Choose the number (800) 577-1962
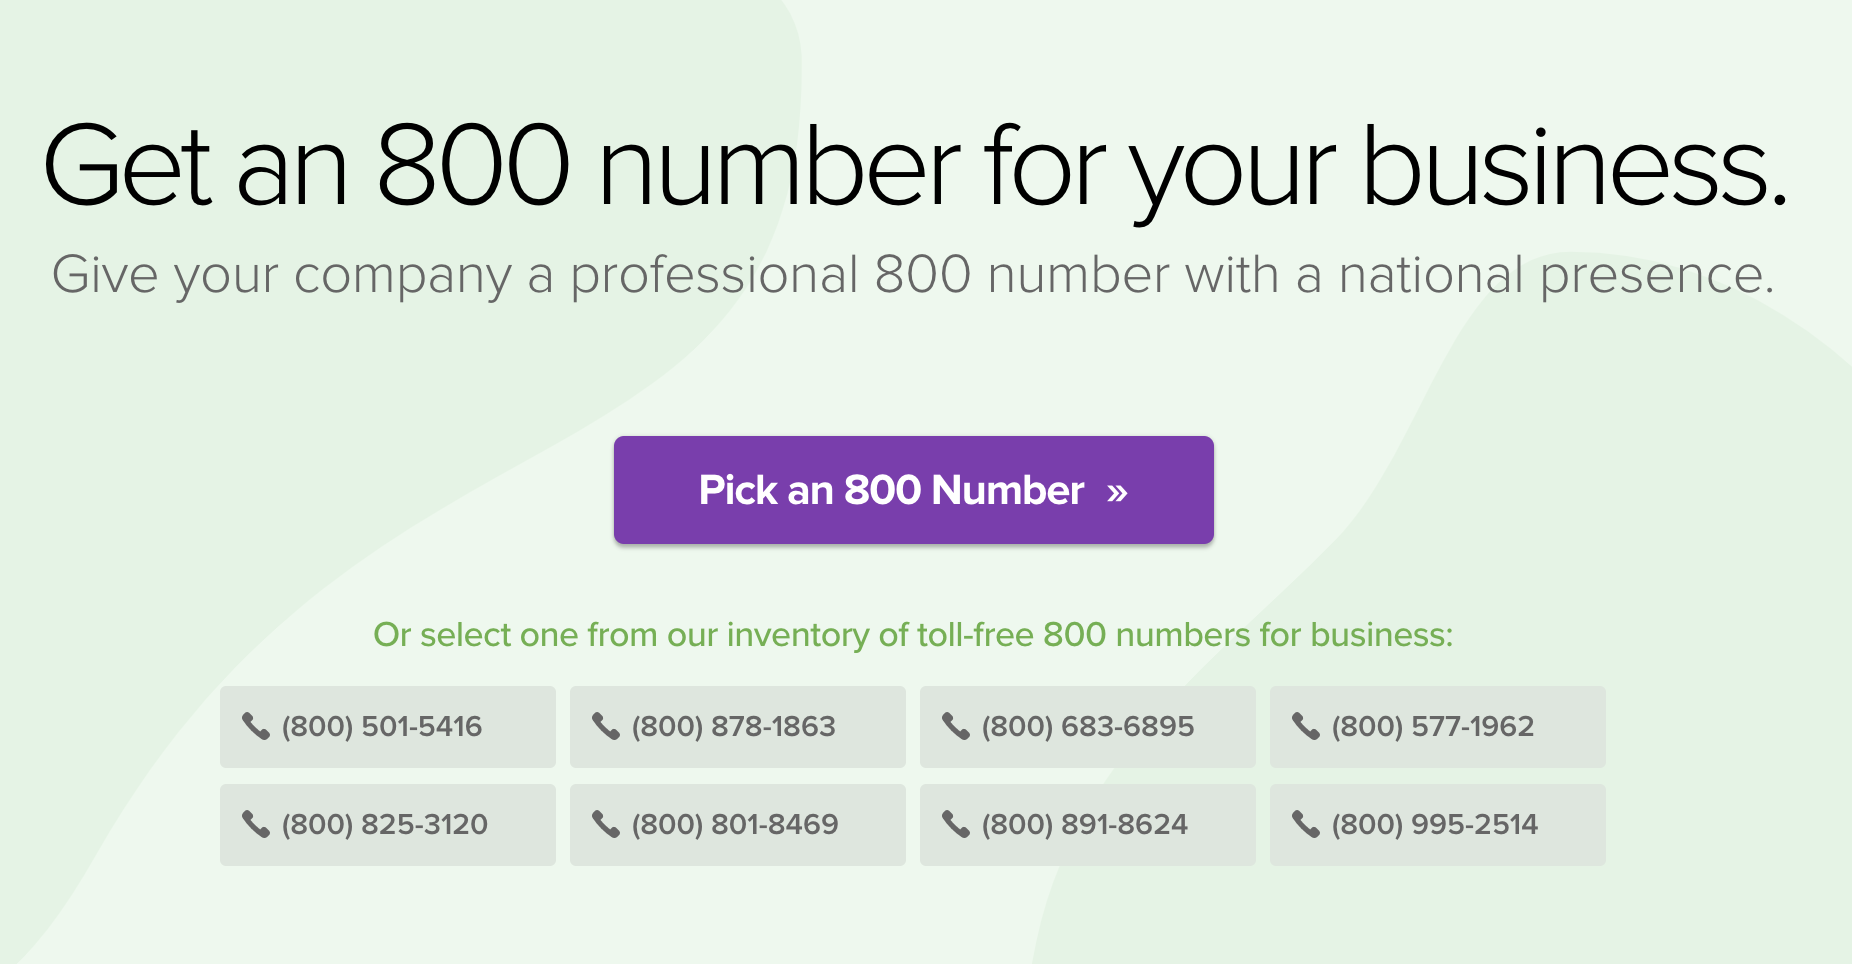The width and height of the screenshot is (1852, 964). tap(1438, 727)
